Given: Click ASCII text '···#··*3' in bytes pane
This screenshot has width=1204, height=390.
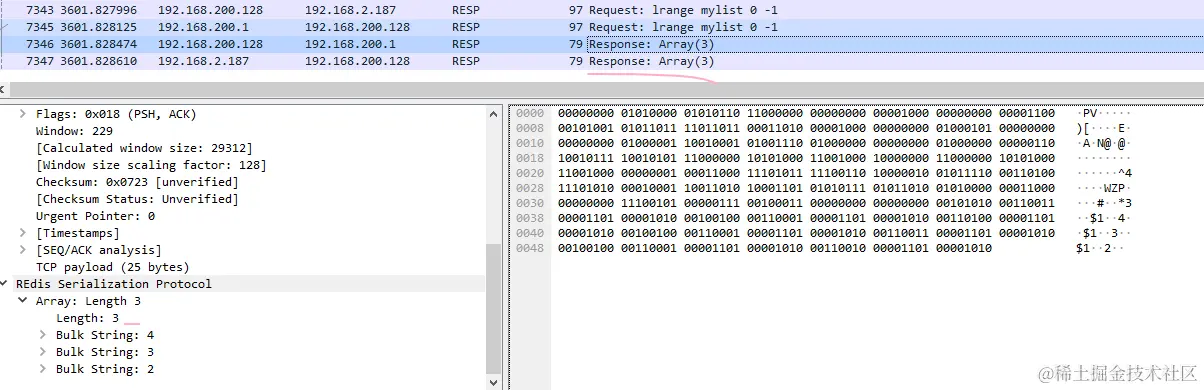Looking at the screenshot, I should tap(1104, 203).
